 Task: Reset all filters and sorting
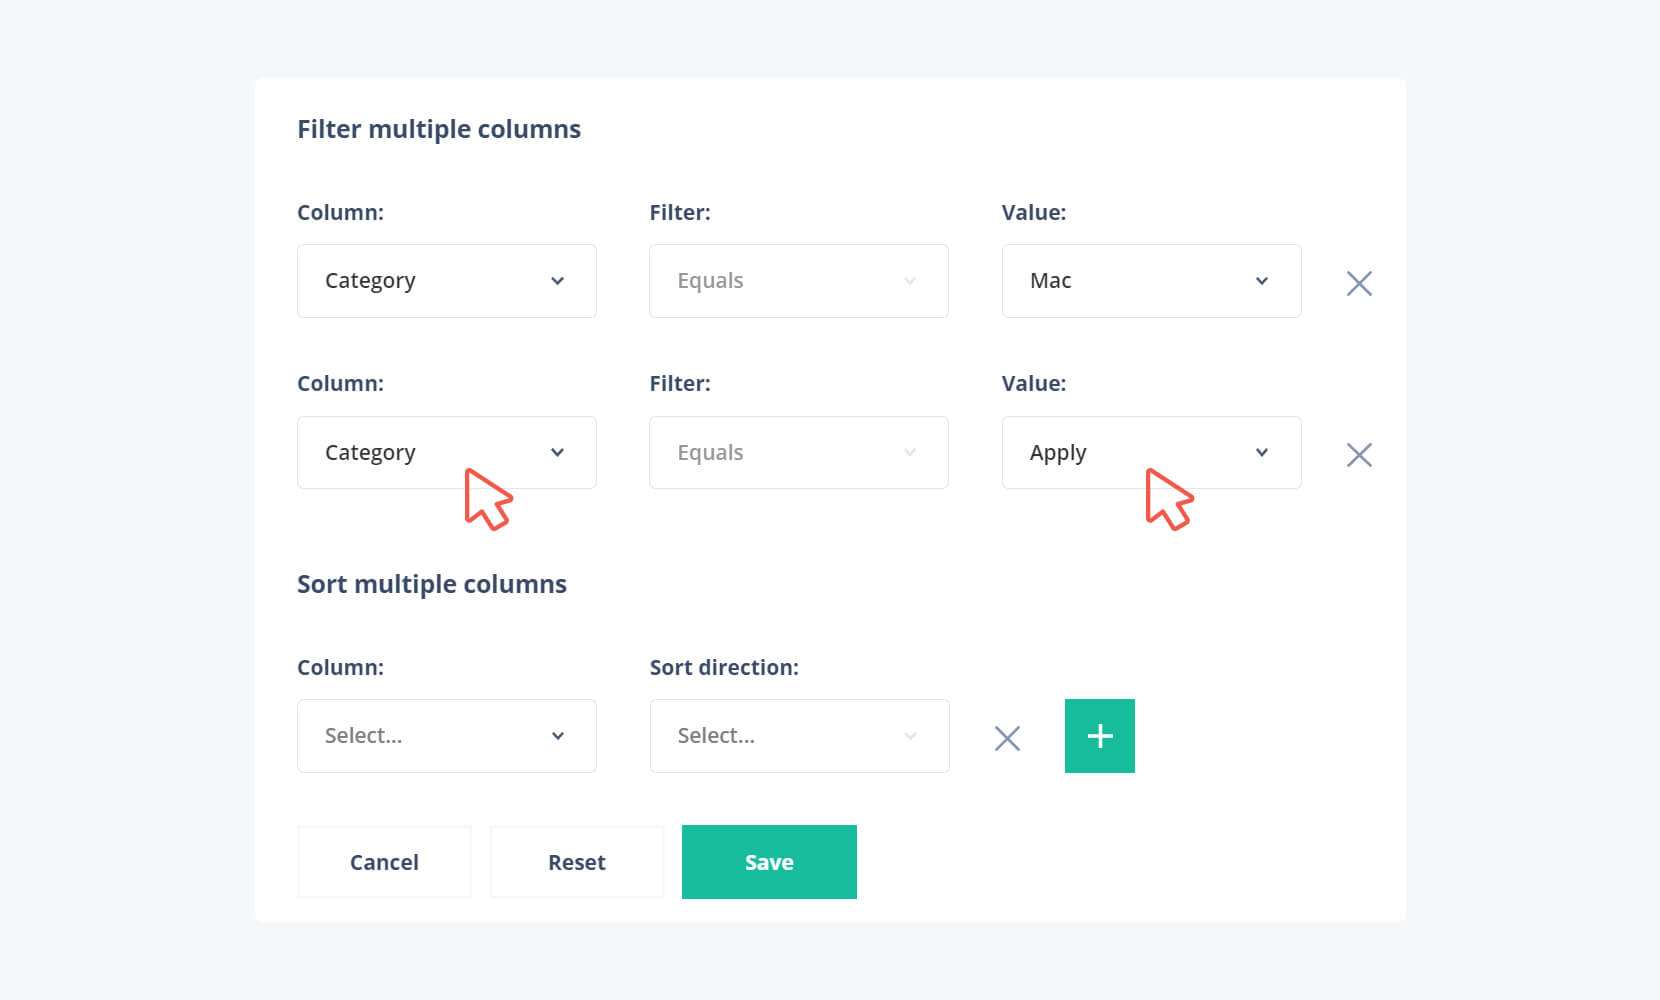tap(577, 862)
